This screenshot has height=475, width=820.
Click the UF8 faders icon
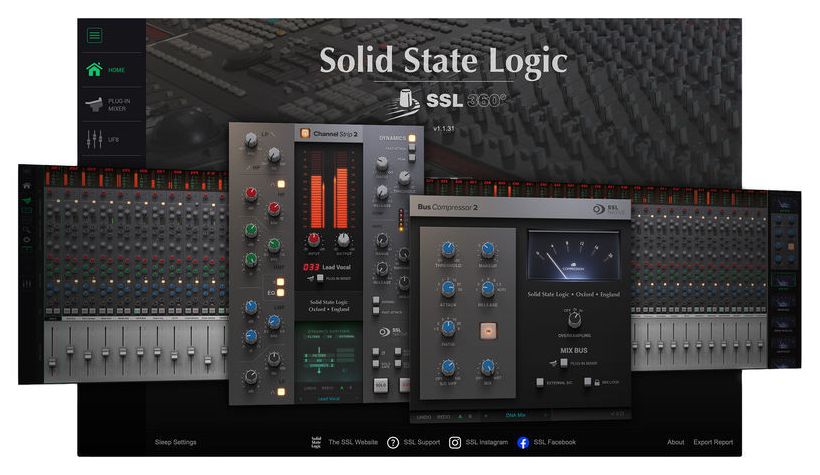(x=94, y=139)
